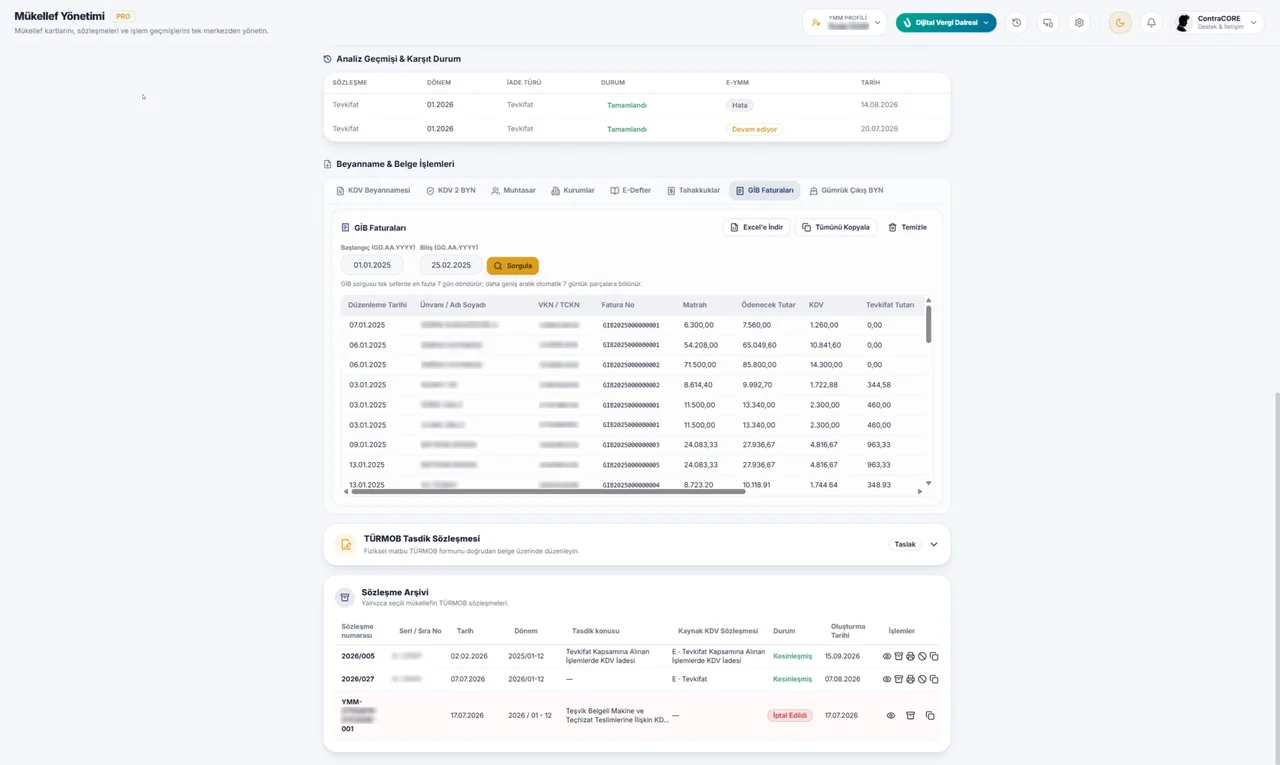
Task: Copy contract 2026/005
Action: (934, 656)
